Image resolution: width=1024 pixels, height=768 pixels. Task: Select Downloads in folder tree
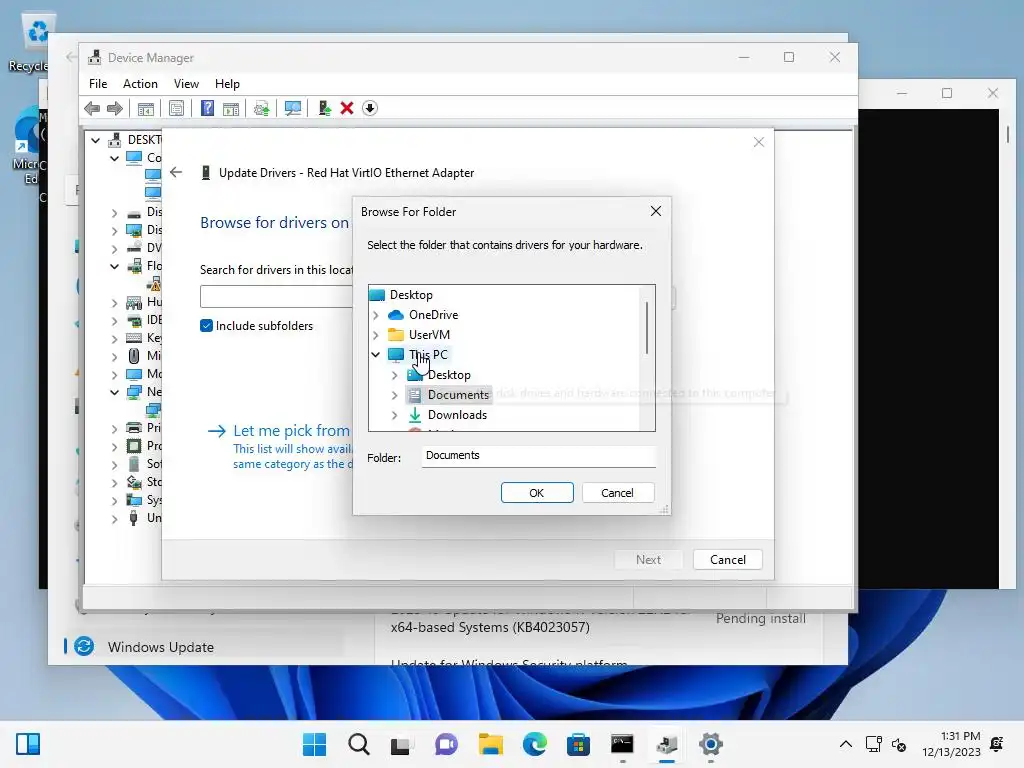(x=457, y=415)
